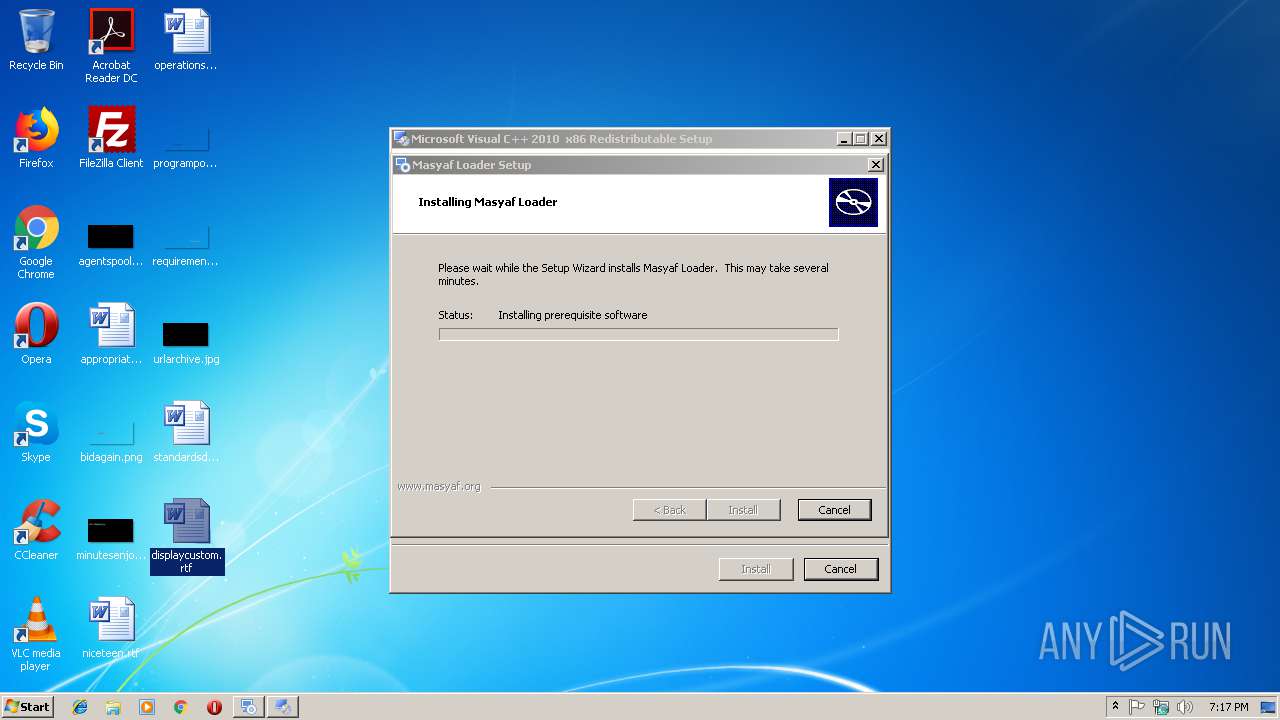Open Google Chrome from the taskbar
Viewport: 1280px width, 720px height.
(x=181, y=707)
